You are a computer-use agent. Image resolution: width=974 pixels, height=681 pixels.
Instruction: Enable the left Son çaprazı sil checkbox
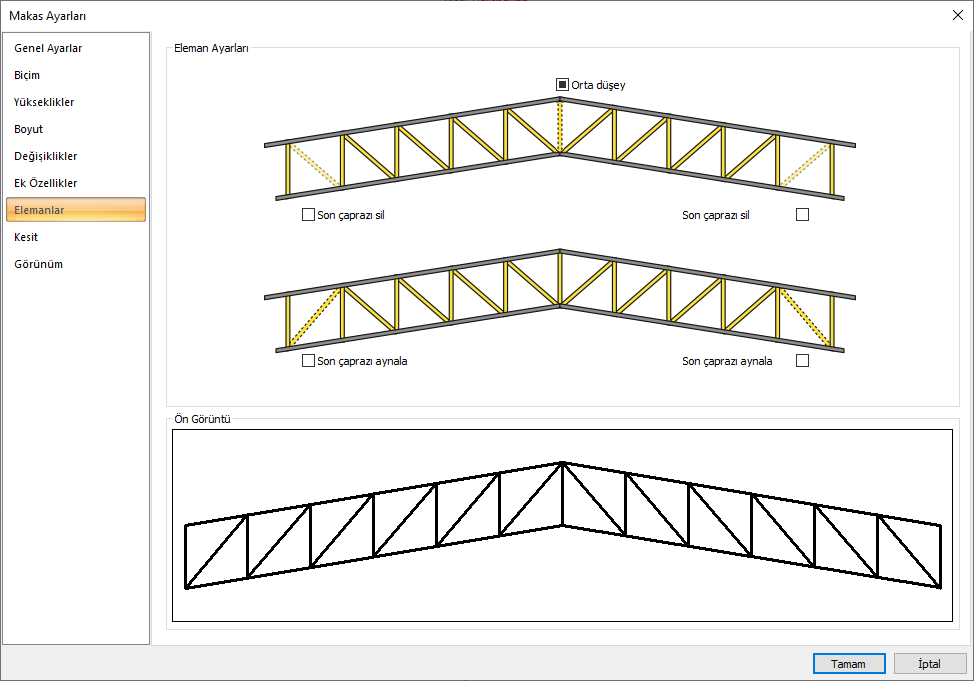point(308,214)
